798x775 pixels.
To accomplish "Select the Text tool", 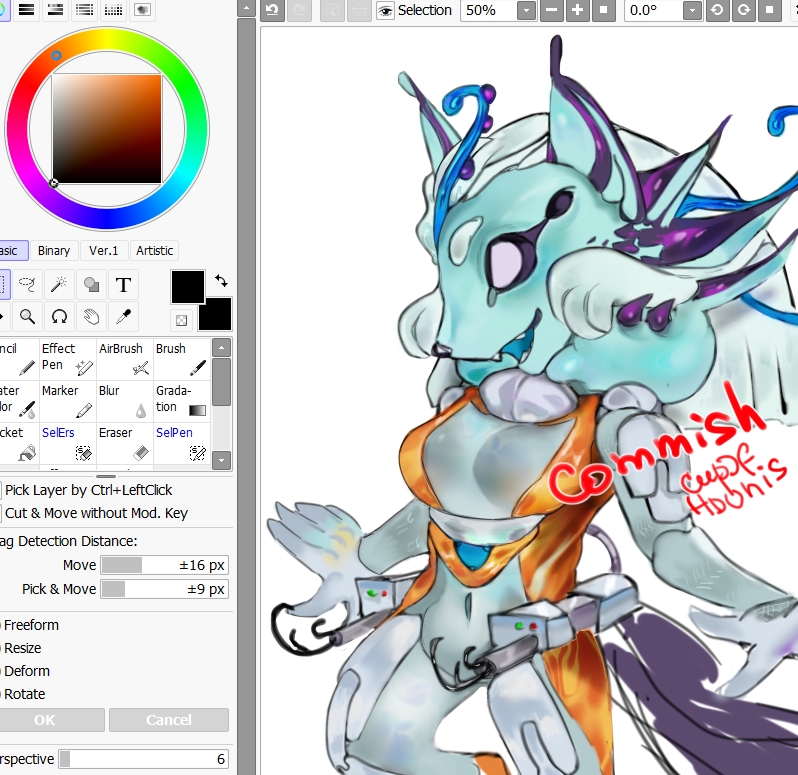I will pos(123,285).
